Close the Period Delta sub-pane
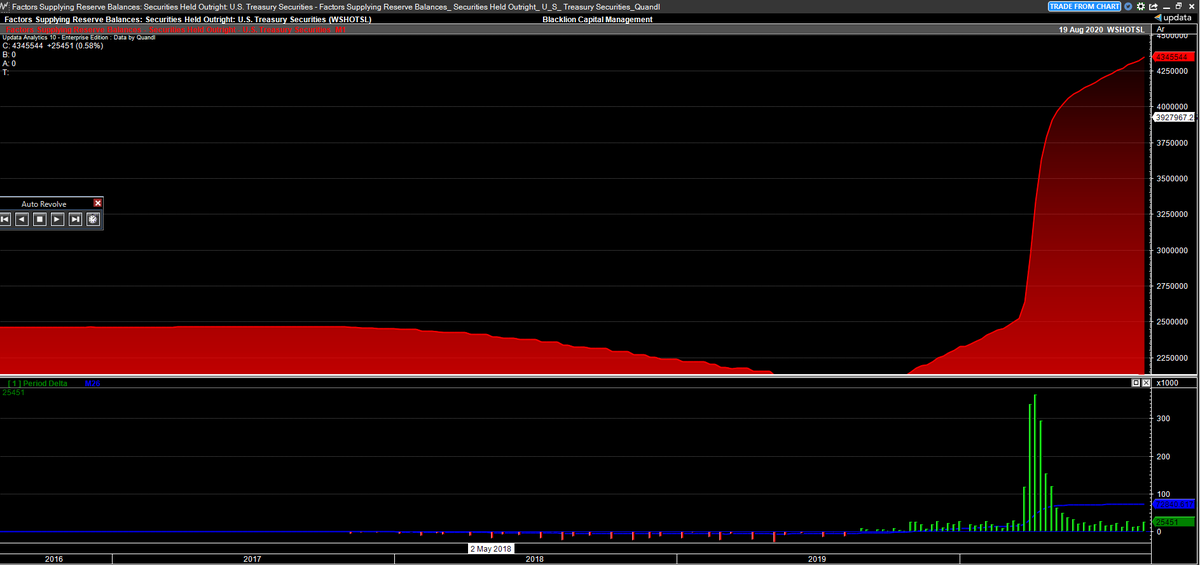 pos(1146,383)
